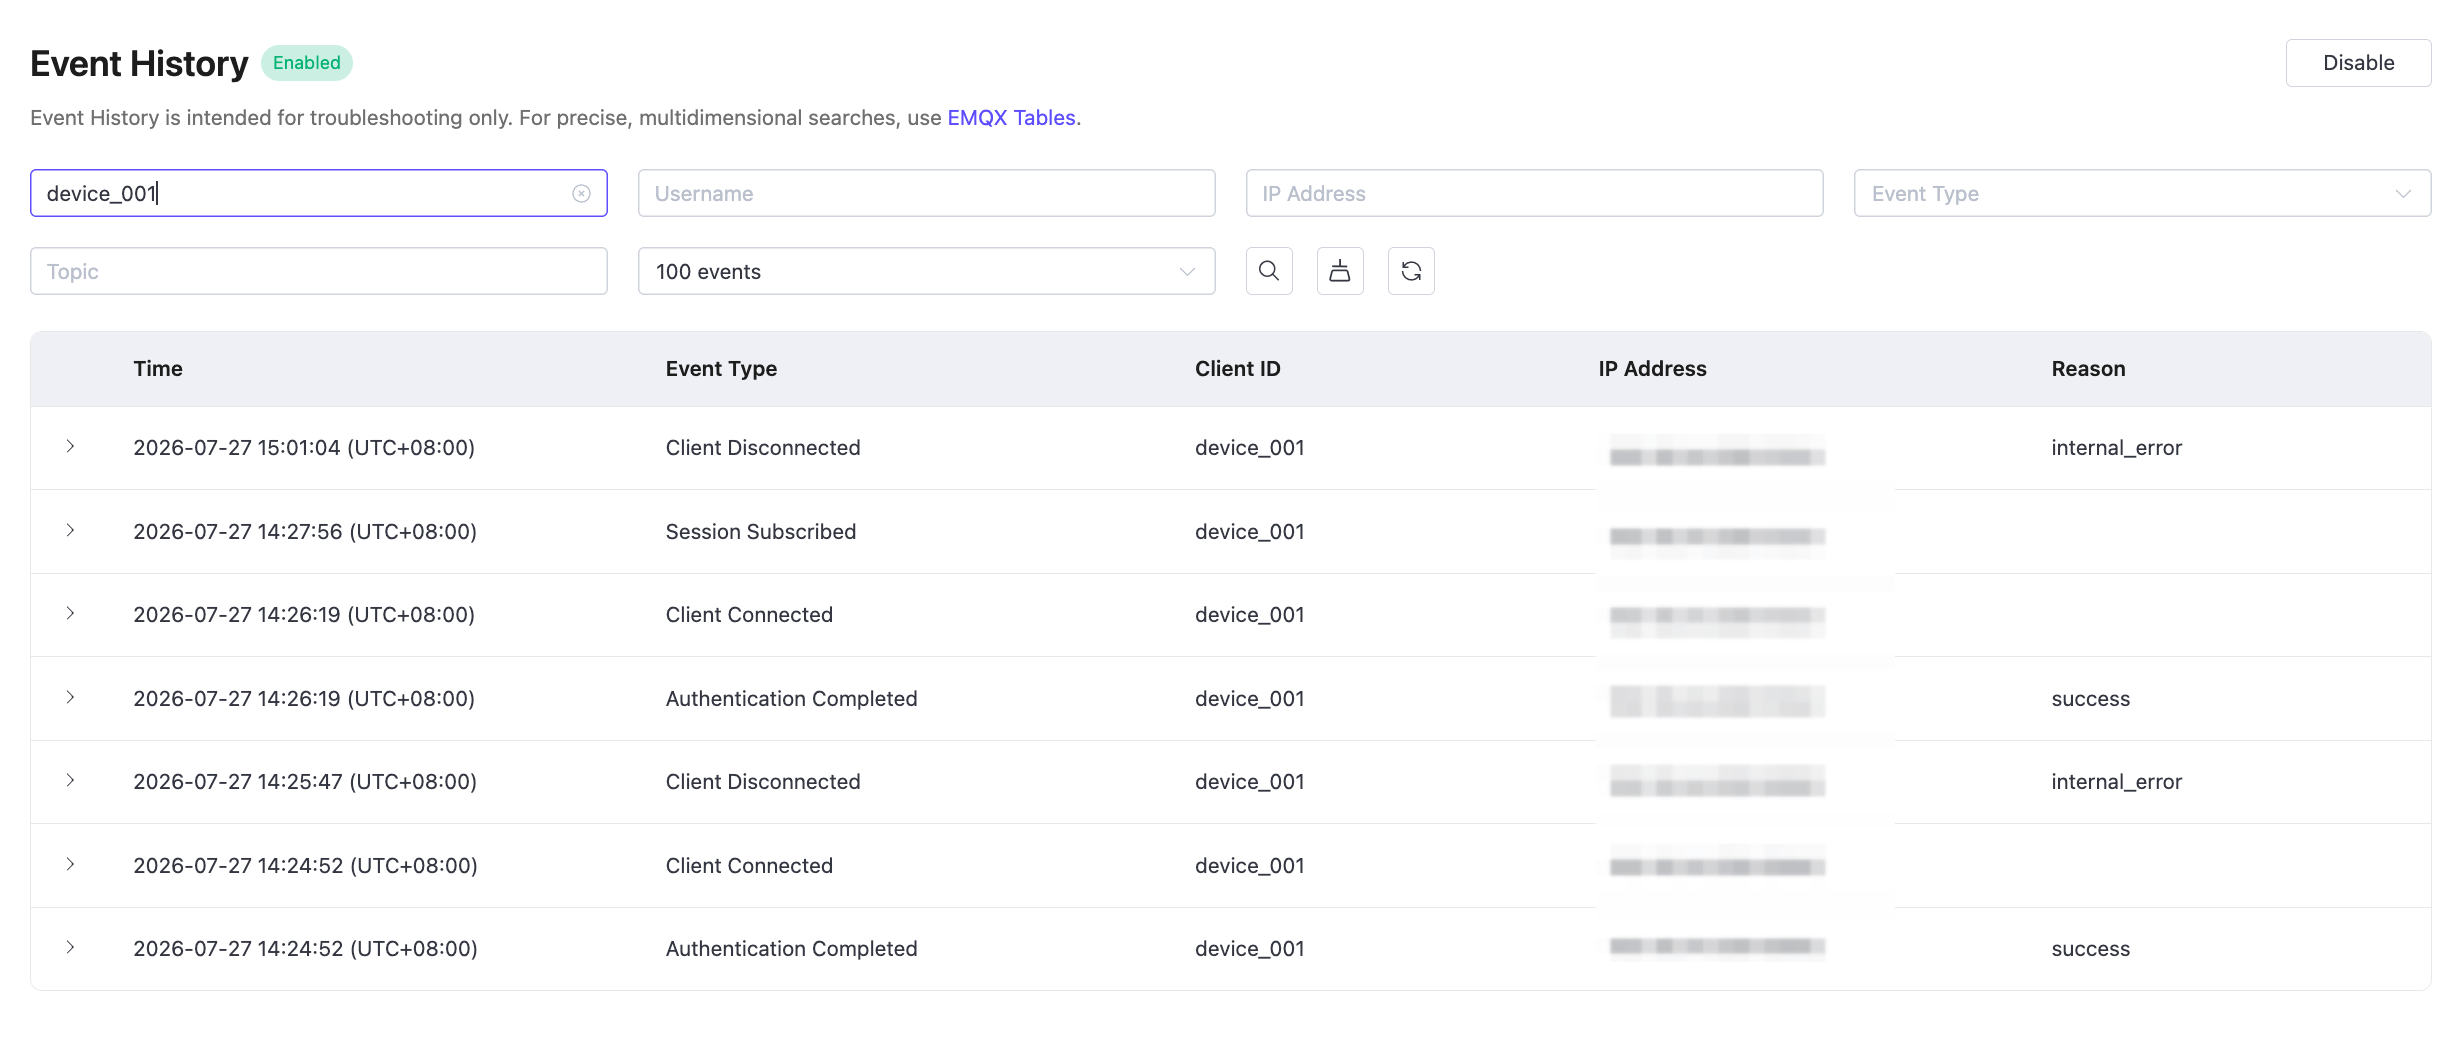Click the Client ID column header
This screenshot has width=2452, height=1044.
pyautogui.click(x=1237, y=369)
